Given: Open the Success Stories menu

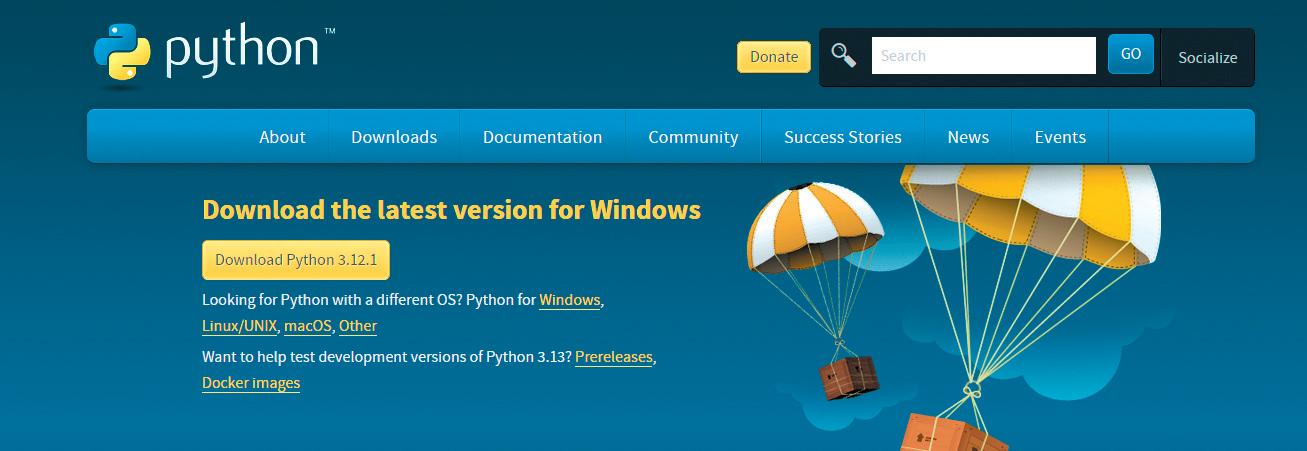Looking at the screenshot, I should (x=843, y=137).
